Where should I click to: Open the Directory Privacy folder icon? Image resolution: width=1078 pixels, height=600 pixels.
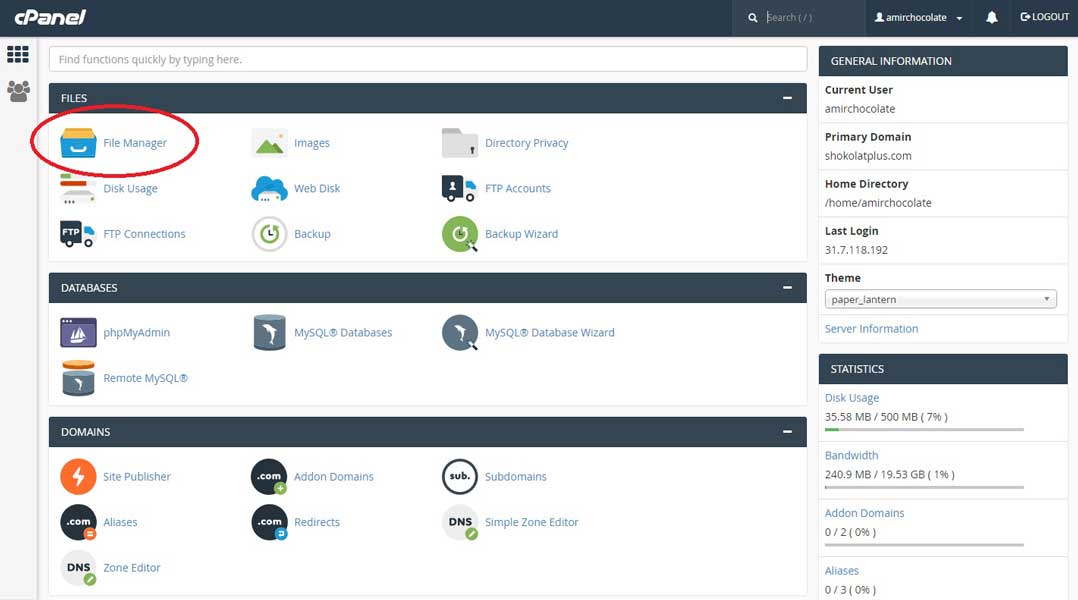pos(460,143)
